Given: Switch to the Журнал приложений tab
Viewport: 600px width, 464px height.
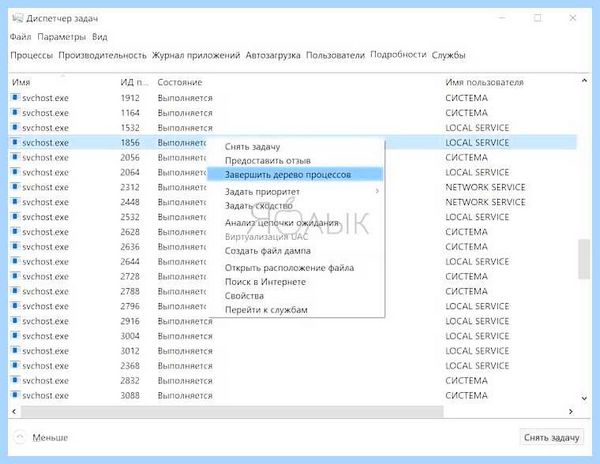Looking at the screenshot, I should pyautogui.click(x=196, y=55).
